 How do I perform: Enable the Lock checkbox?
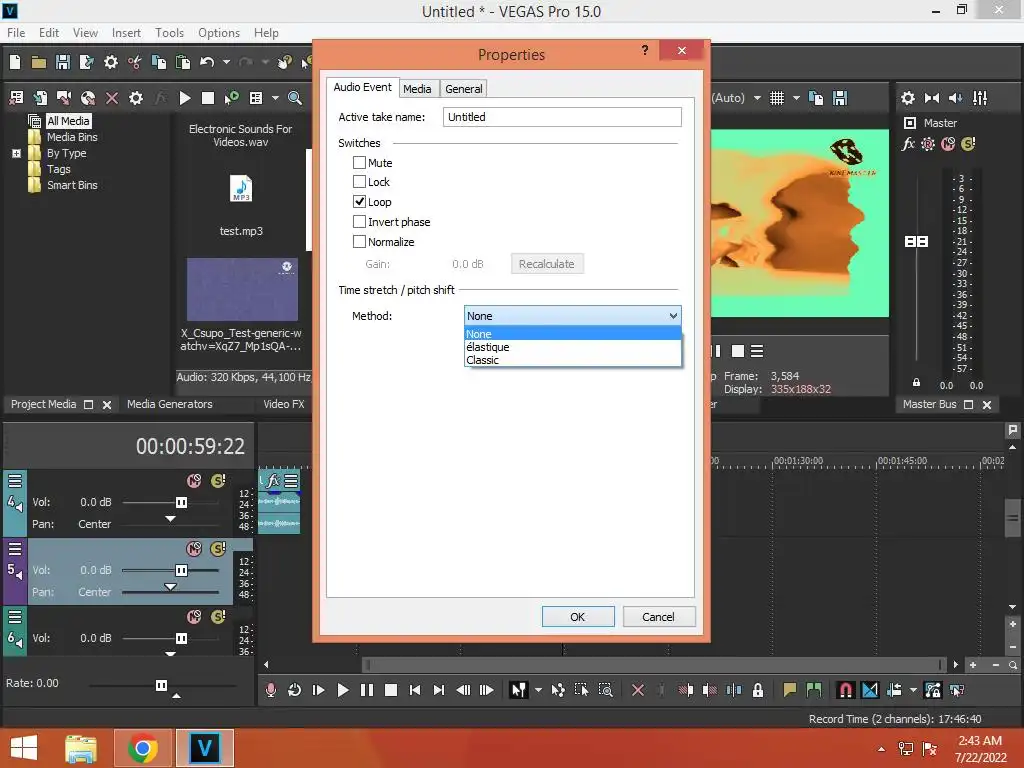tap(359, 182)
